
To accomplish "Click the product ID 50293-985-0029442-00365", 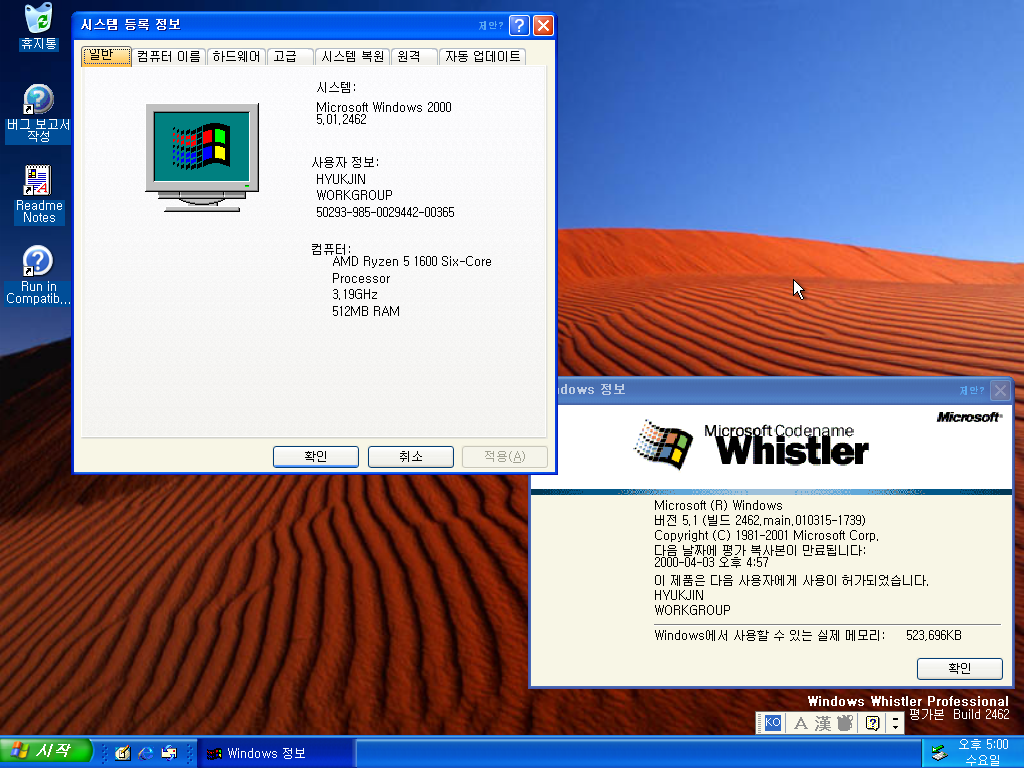I will point(385,212).
